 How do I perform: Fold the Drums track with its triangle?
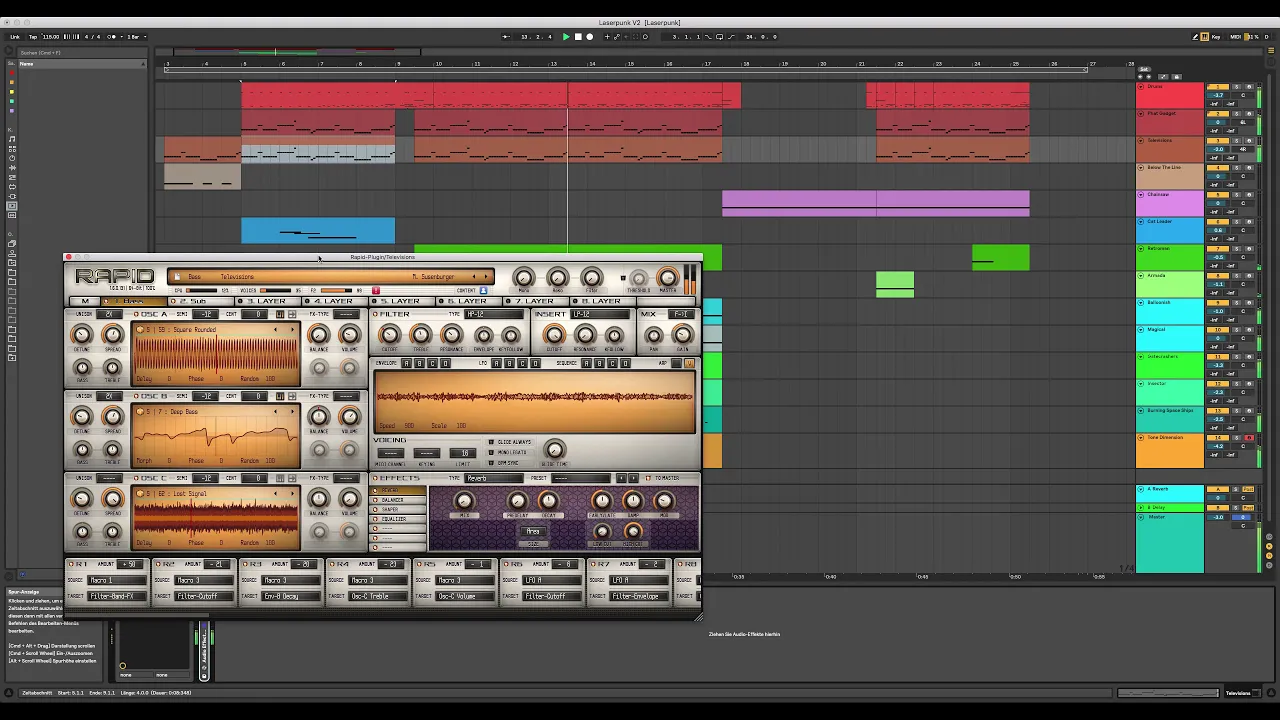click(1142, 87)
